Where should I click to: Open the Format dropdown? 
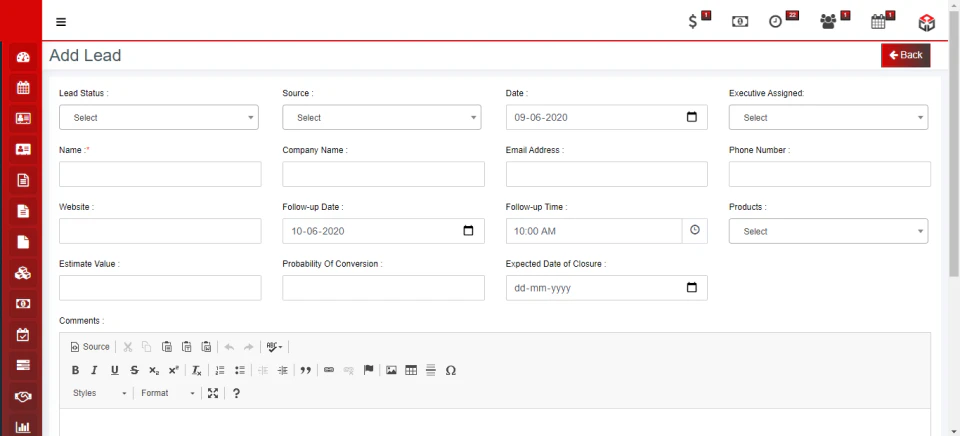(x=168, y=393)
